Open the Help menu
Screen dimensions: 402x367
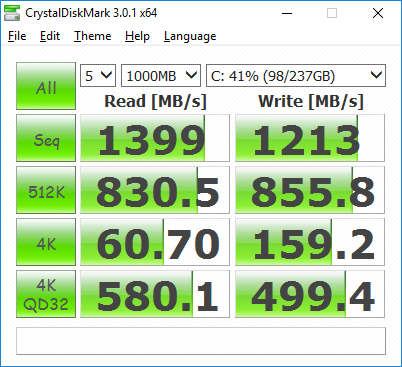[137, 36]
